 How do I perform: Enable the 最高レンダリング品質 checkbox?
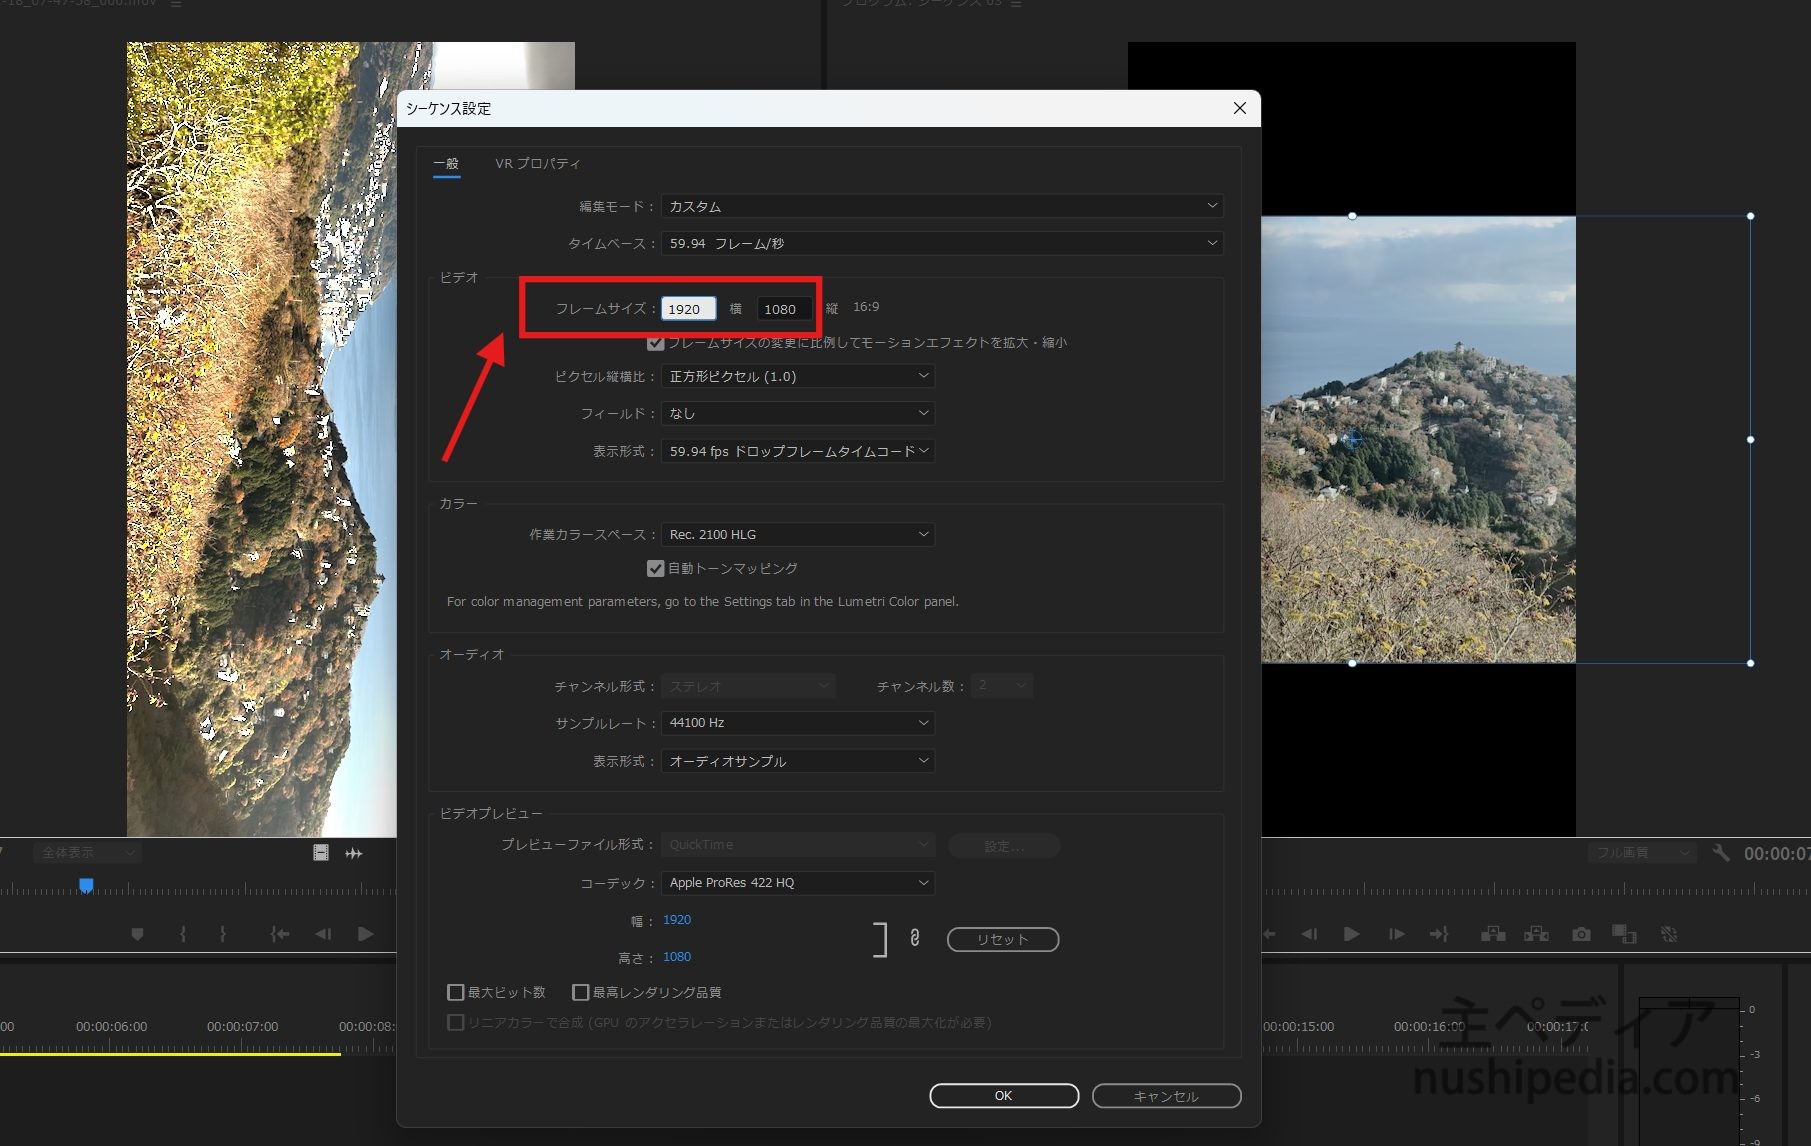tap(580, 992)
